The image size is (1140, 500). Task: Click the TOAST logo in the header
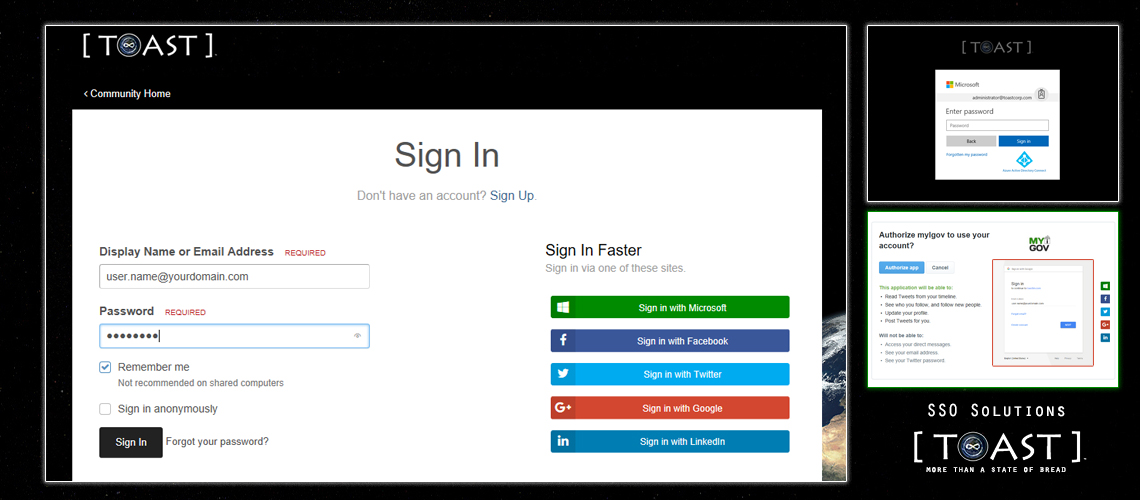point(150,46)
